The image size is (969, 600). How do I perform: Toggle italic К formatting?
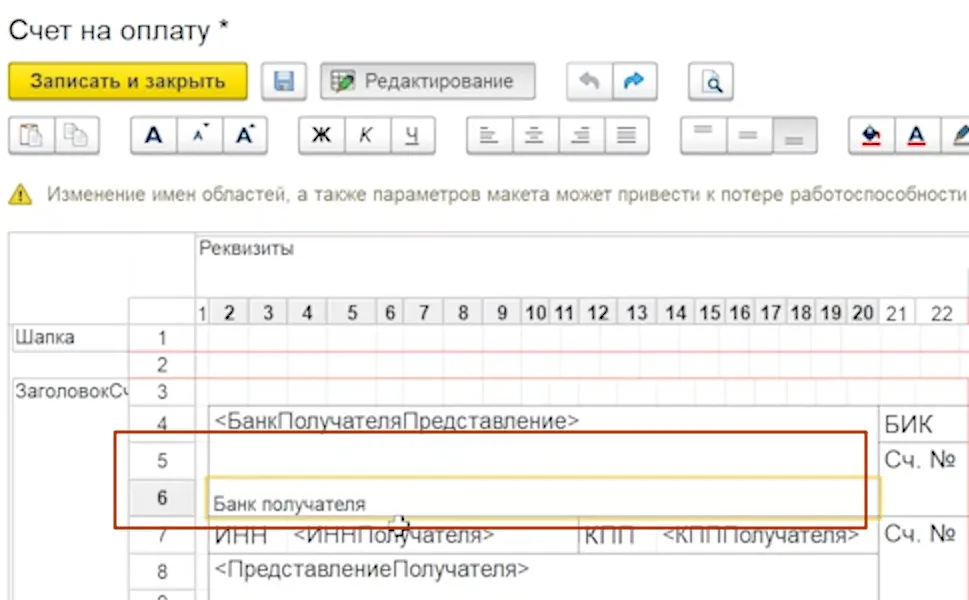(x=366, y=135)
